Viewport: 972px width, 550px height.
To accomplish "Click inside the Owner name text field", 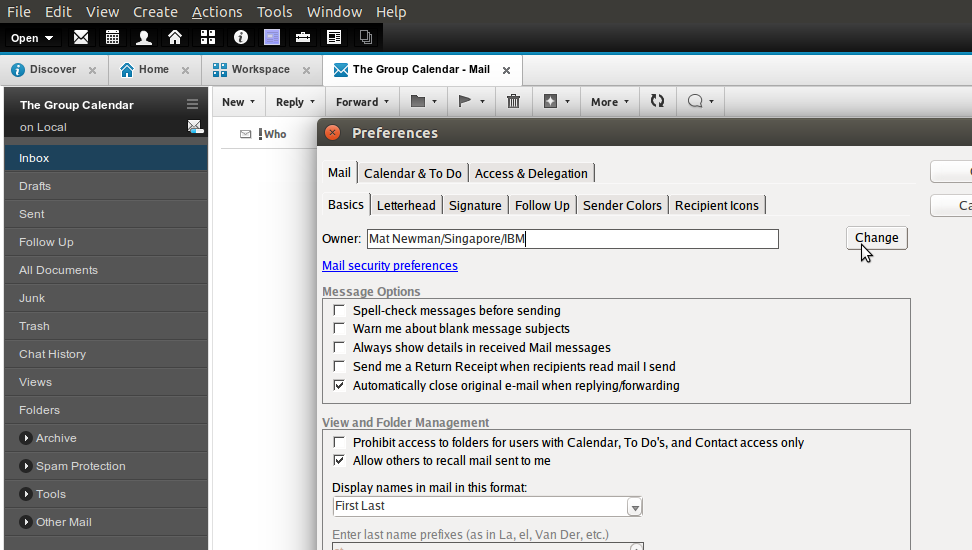I will click(x=571, y=239).
